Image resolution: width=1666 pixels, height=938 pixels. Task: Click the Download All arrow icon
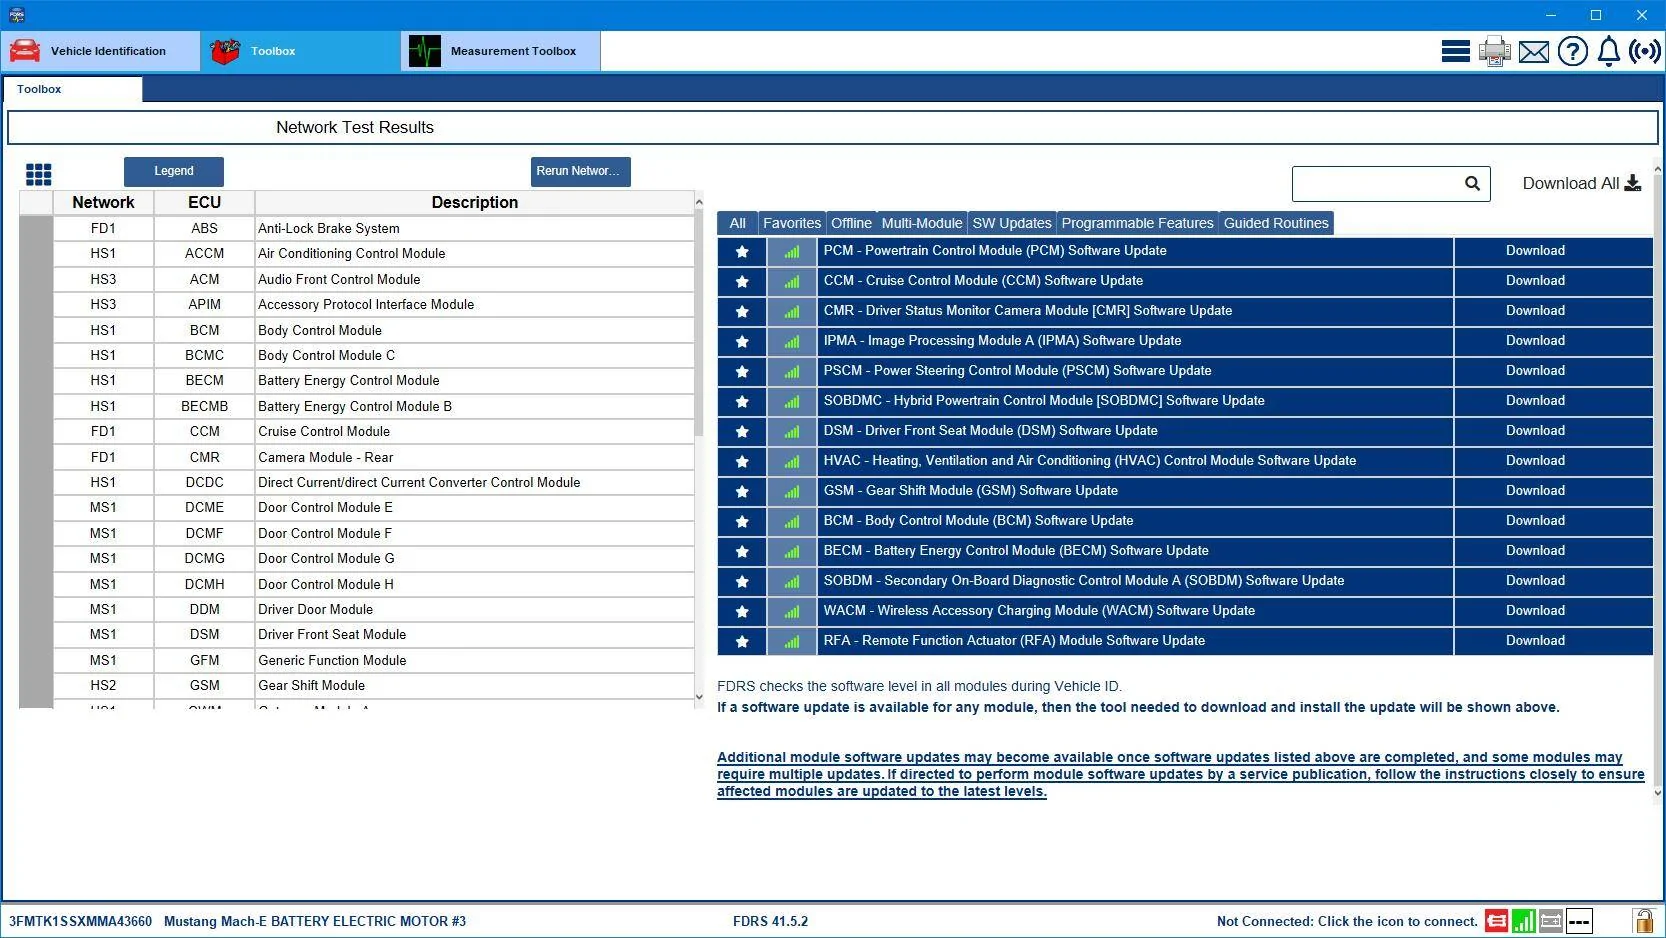(1633, 183)
